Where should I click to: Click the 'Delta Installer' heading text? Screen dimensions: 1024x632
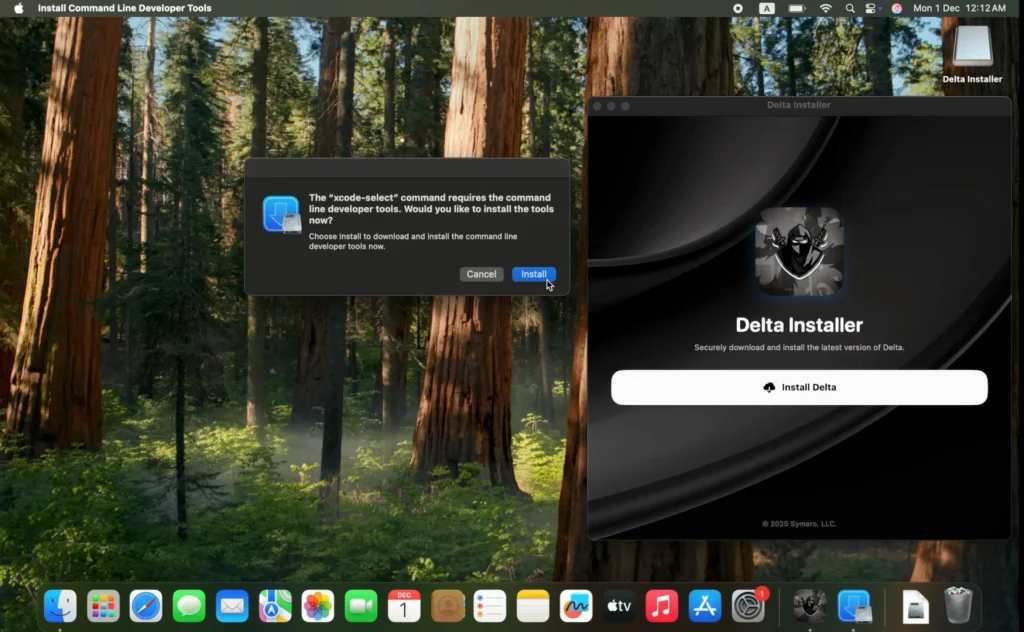coord(799,324)
